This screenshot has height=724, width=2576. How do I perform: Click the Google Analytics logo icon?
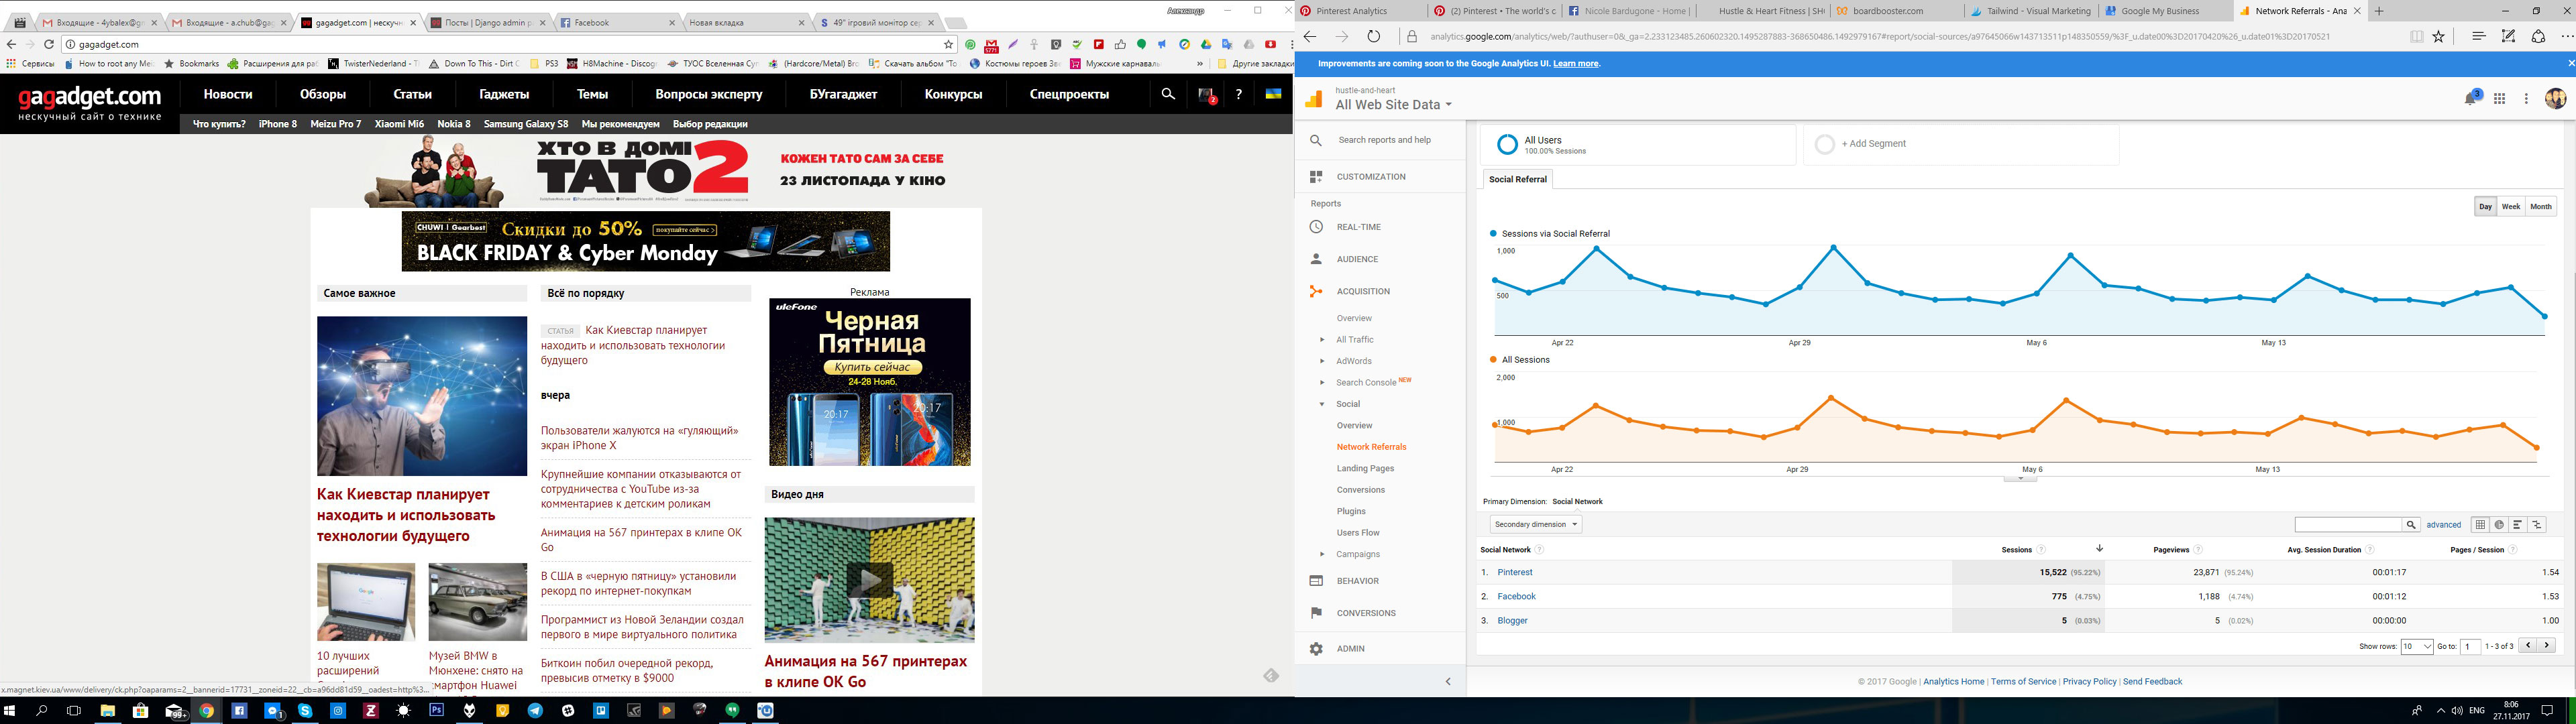pyautogui.click(x=1313, y=98)
